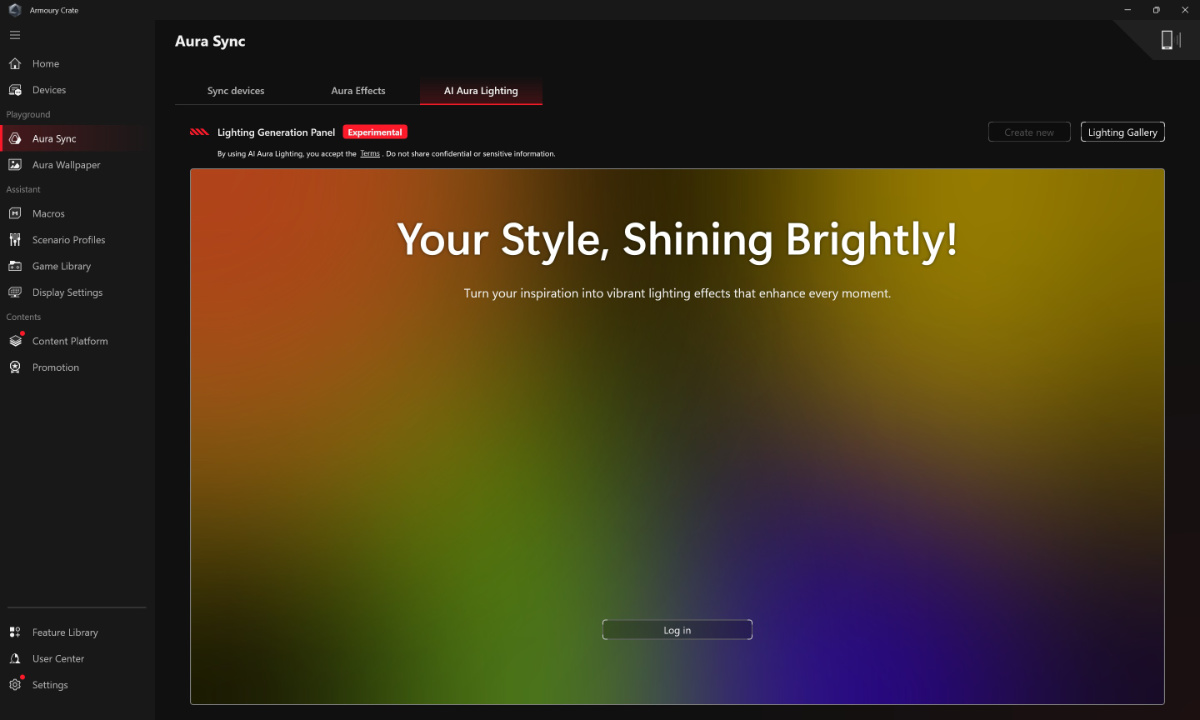Click the 'Contents' section label
This screenshot has height=720, width=1200.
click(x=24, y=317)
